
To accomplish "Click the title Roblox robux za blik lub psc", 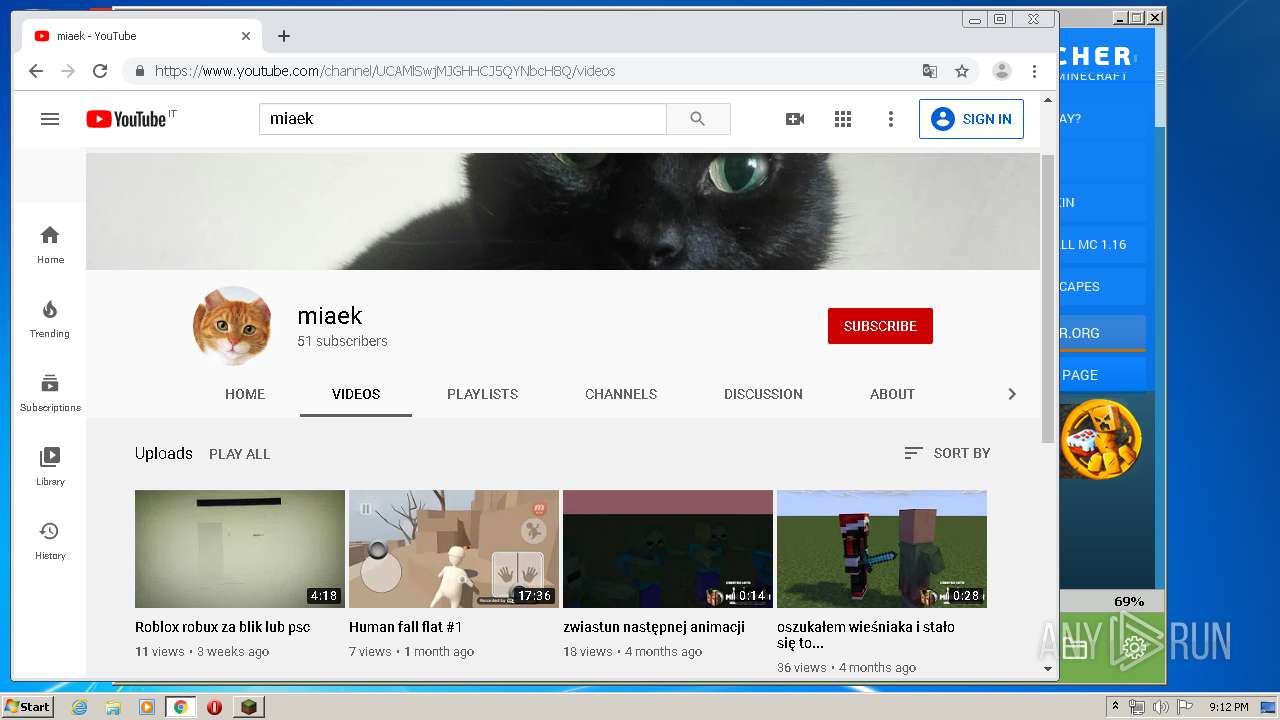I will [x=223, y=627].
